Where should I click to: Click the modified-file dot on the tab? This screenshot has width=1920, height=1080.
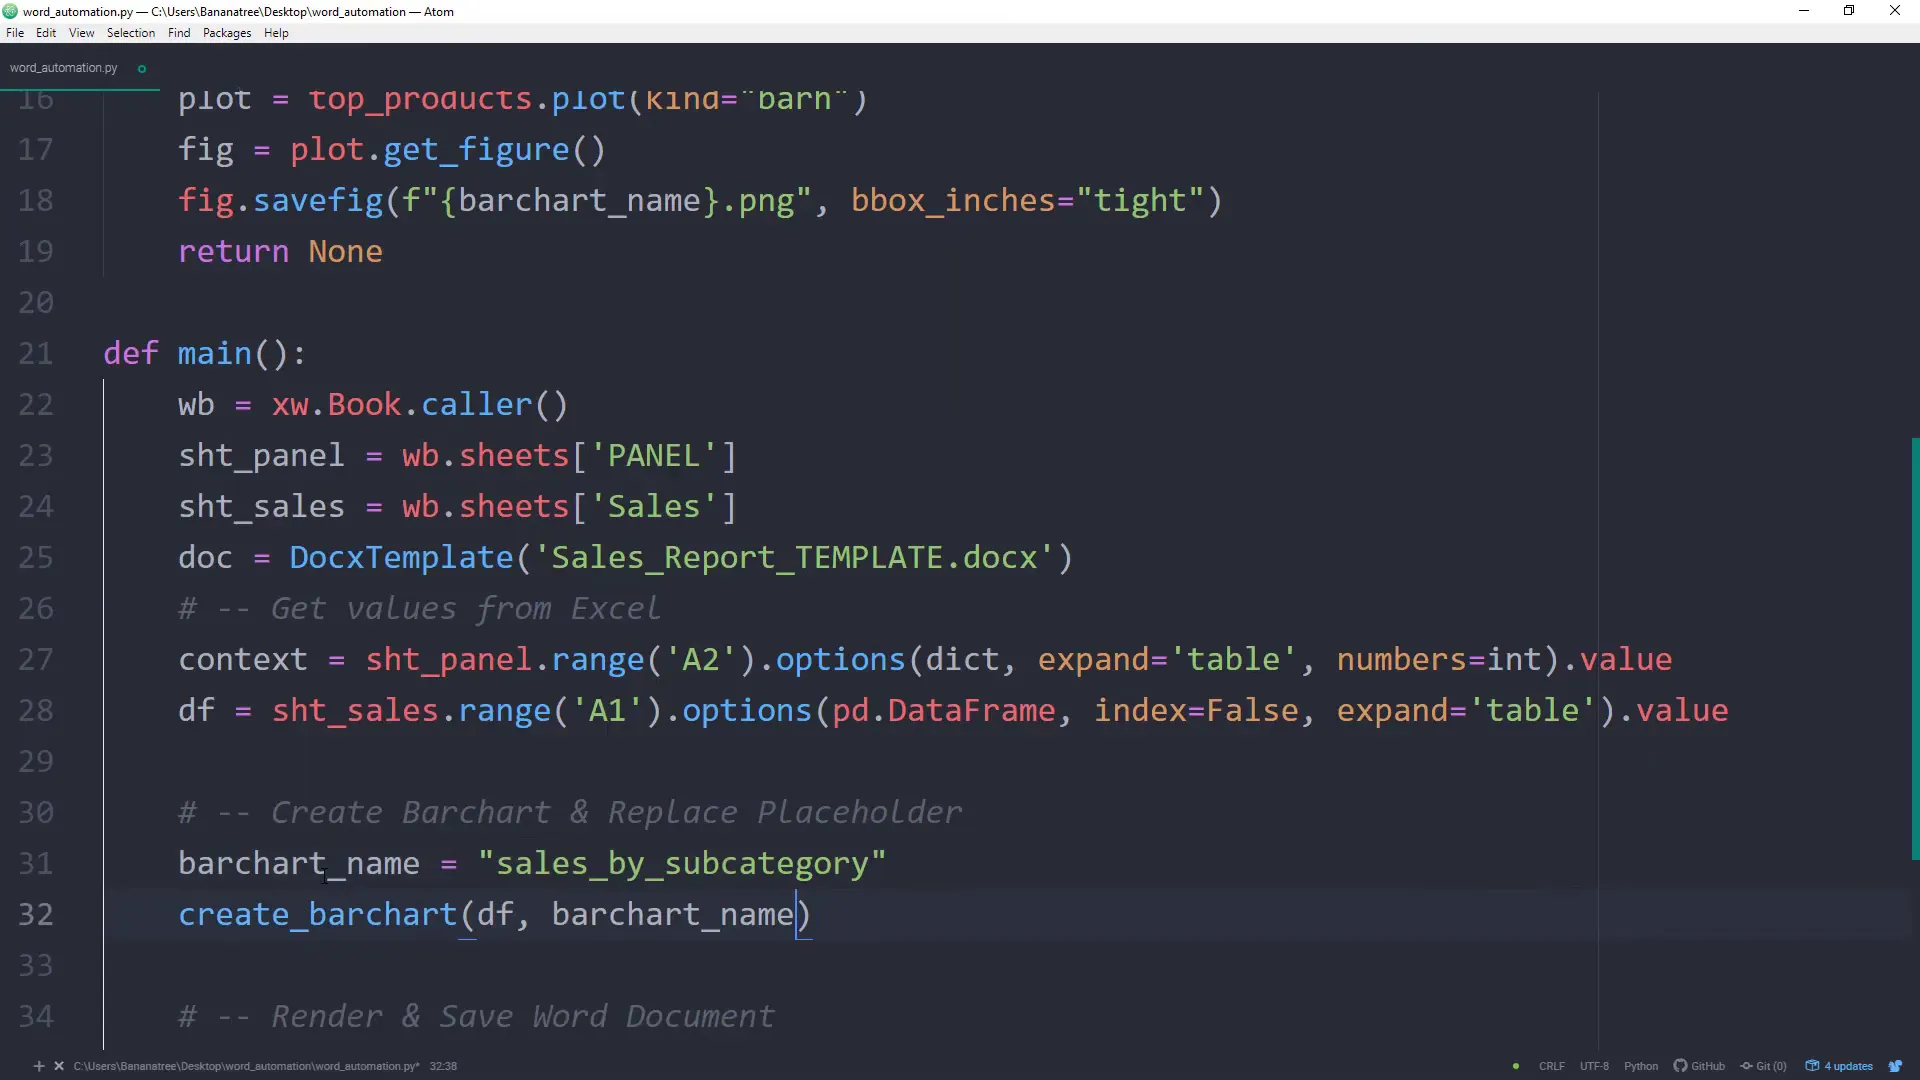point(141,68)
